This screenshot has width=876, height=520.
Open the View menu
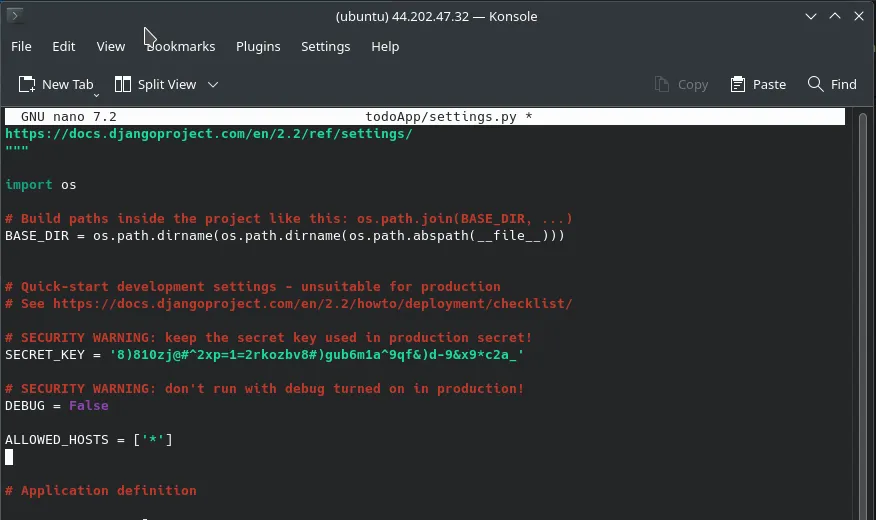(111, 46)
